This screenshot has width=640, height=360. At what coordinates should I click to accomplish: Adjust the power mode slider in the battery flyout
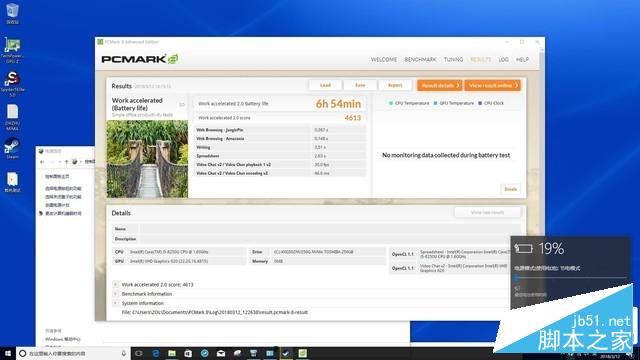(x=570, y=278)
